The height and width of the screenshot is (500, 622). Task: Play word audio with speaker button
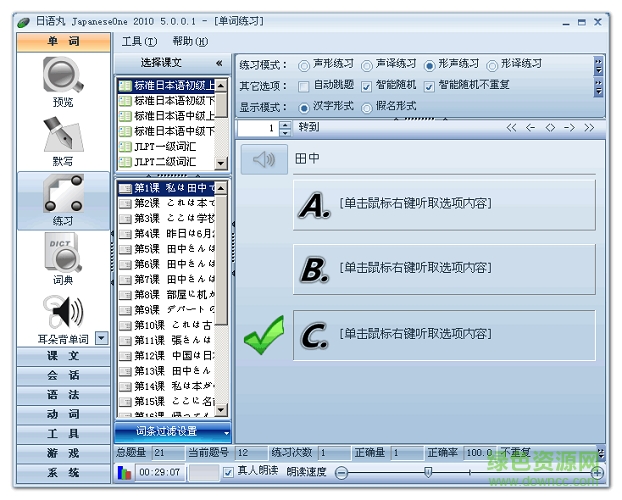(x=264, y=160)
